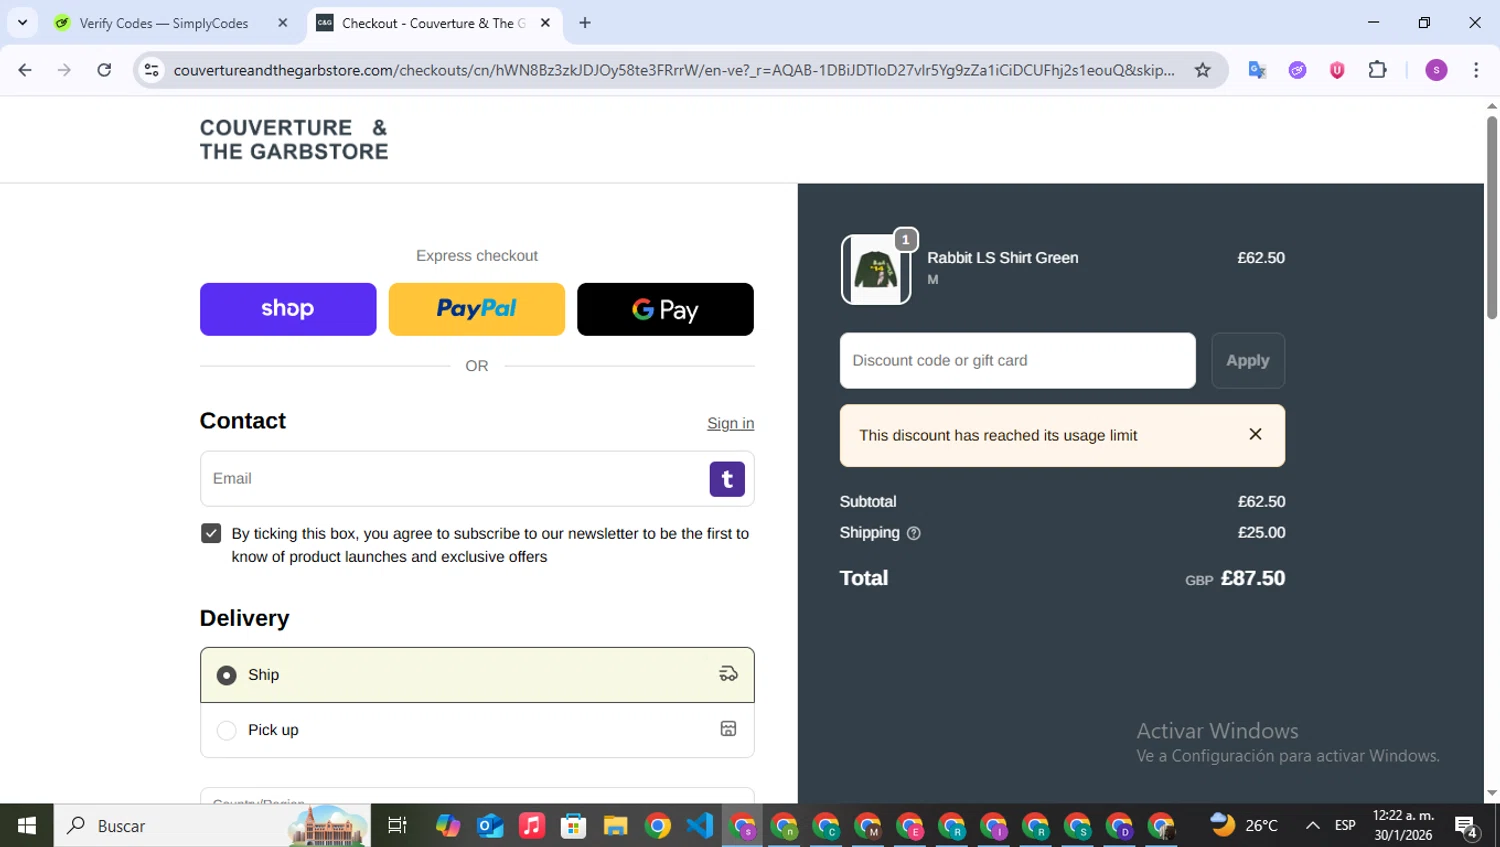Click the store icon on Pick up row

click(x=728, y=729)
